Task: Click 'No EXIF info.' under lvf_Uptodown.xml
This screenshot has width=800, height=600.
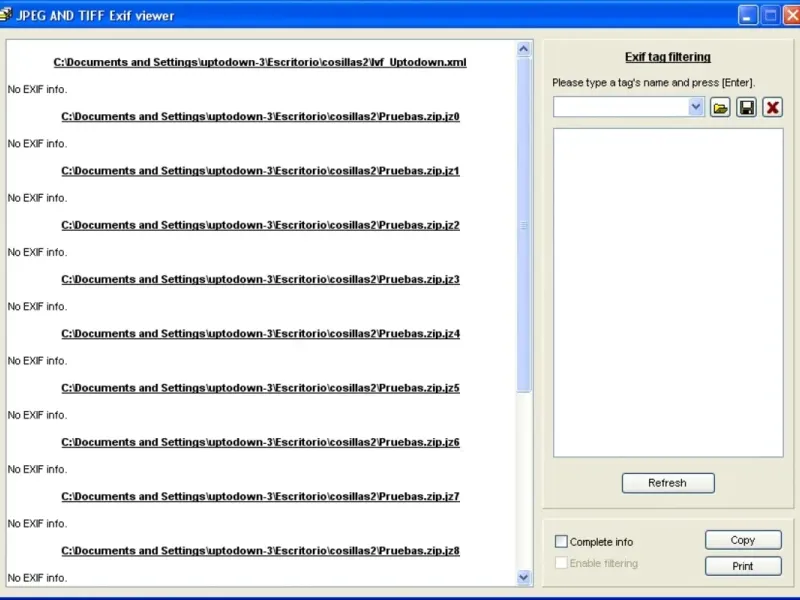Action: [x=37, y=89]
